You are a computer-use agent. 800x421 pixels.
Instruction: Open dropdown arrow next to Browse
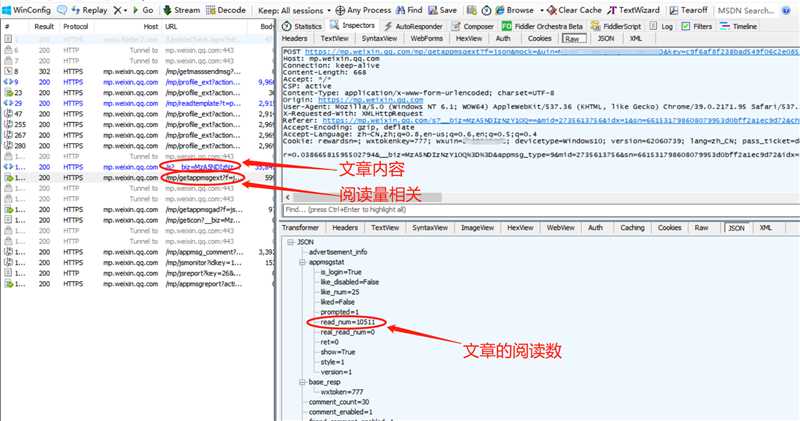pos(541,10)
